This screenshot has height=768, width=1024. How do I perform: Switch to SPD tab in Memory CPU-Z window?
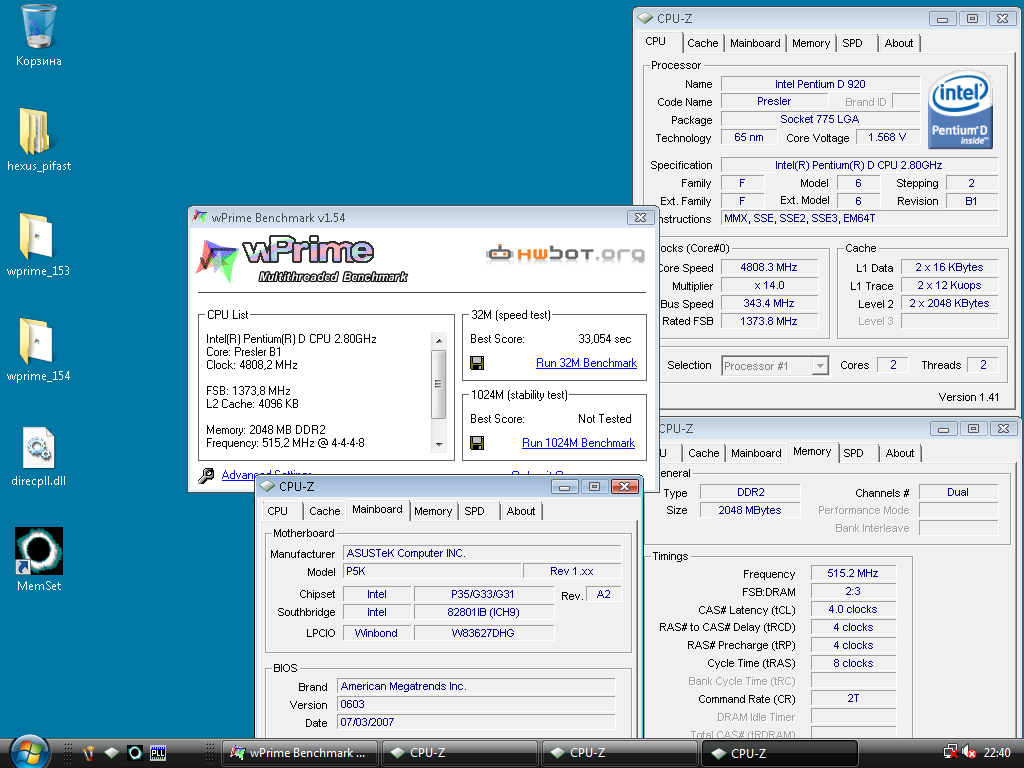(x=853, y=453)
